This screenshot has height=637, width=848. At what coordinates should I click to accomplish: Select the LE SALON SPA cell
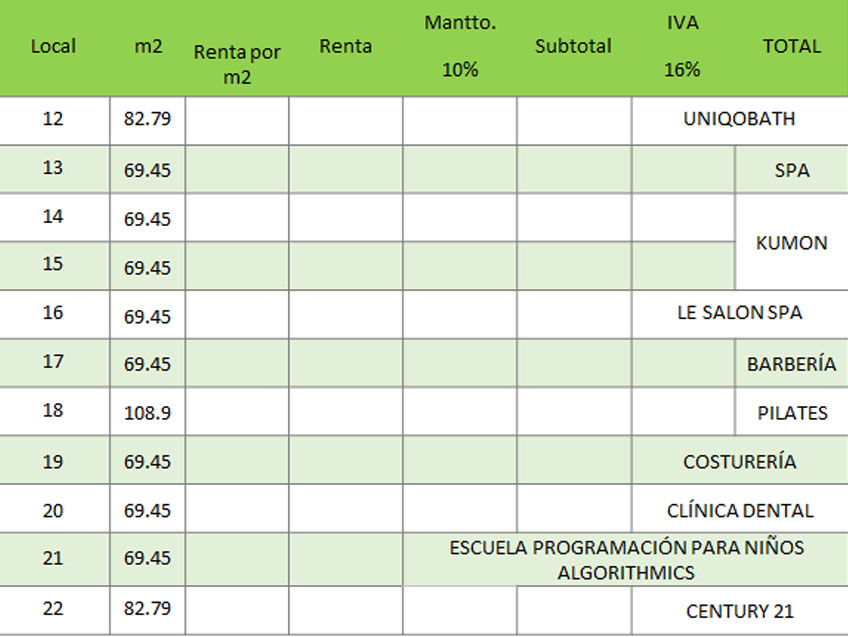739,313
